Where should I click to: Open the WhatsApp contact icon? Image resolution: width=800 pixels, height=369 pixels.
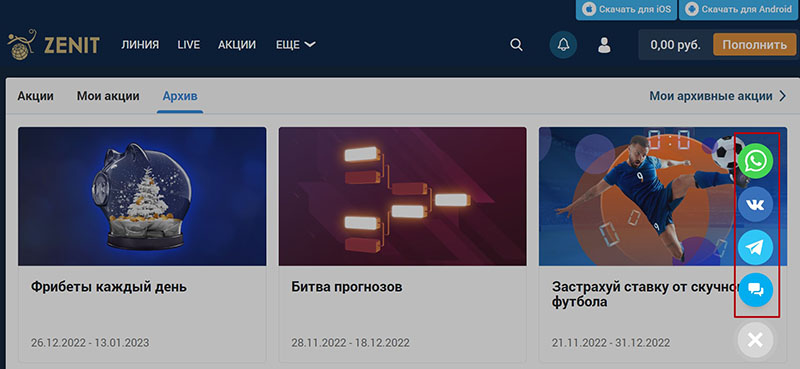755,161
